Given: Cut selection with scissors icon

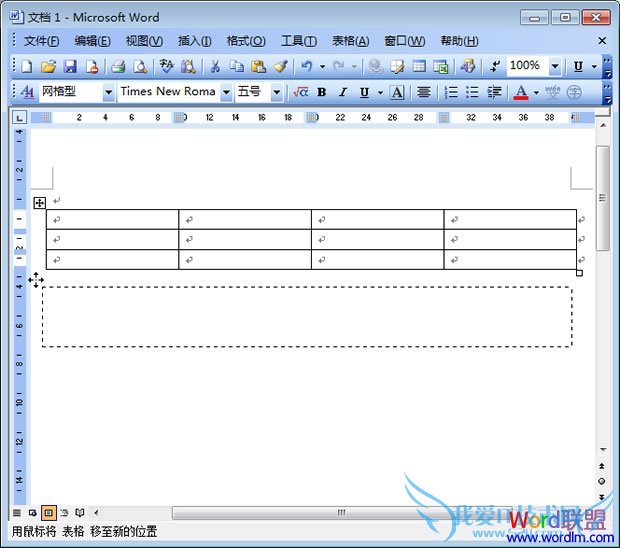Looking at the screenshot, I should 215,66.
